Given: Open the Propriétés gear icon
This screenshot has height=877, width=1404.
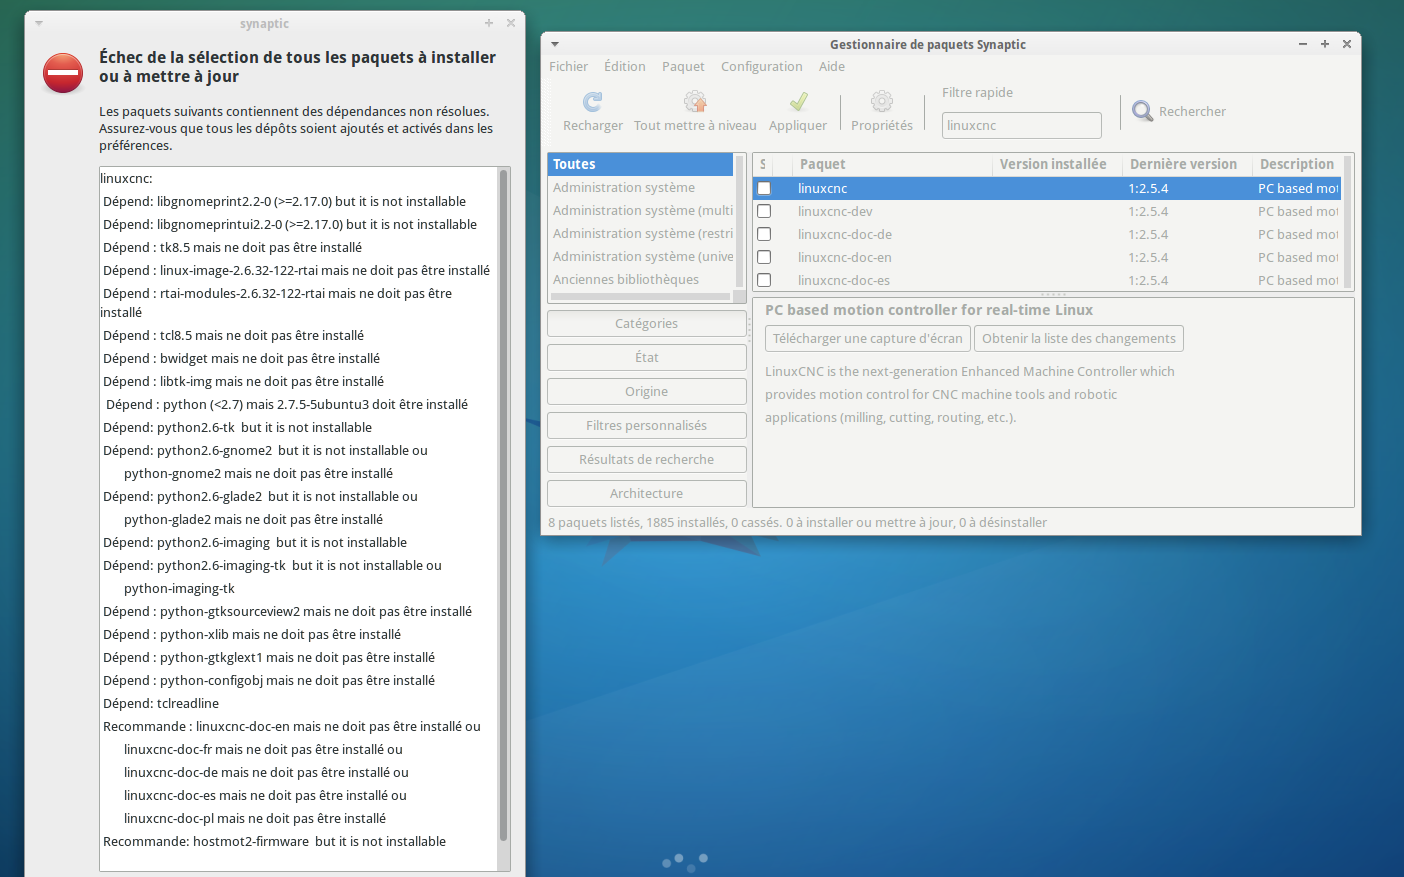Looking at the screenshot, I should click(x=882, y=102).
